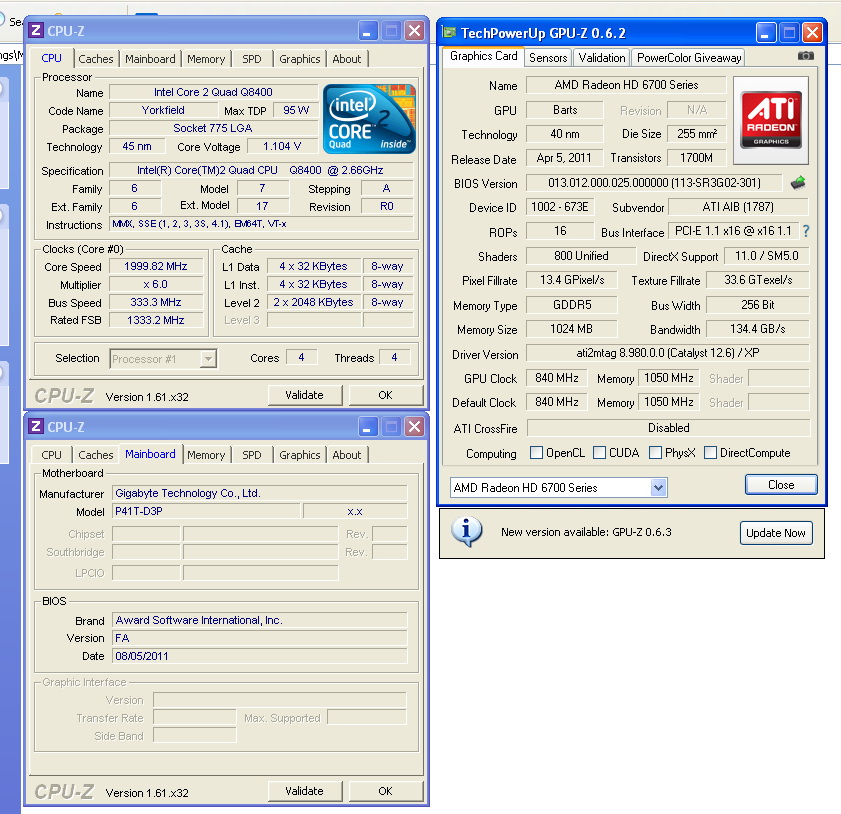Open Memory tab in bottom CPU-Z window
Image resolution: width=841 pixels, height=814 pixels.
(206, 455)
